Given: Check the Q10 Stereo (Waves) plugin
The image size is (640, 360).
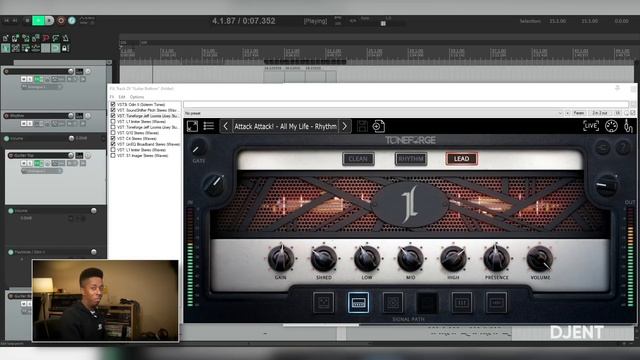Looking at the screenshot, I should pyautogui.click(x=113, y=133).
